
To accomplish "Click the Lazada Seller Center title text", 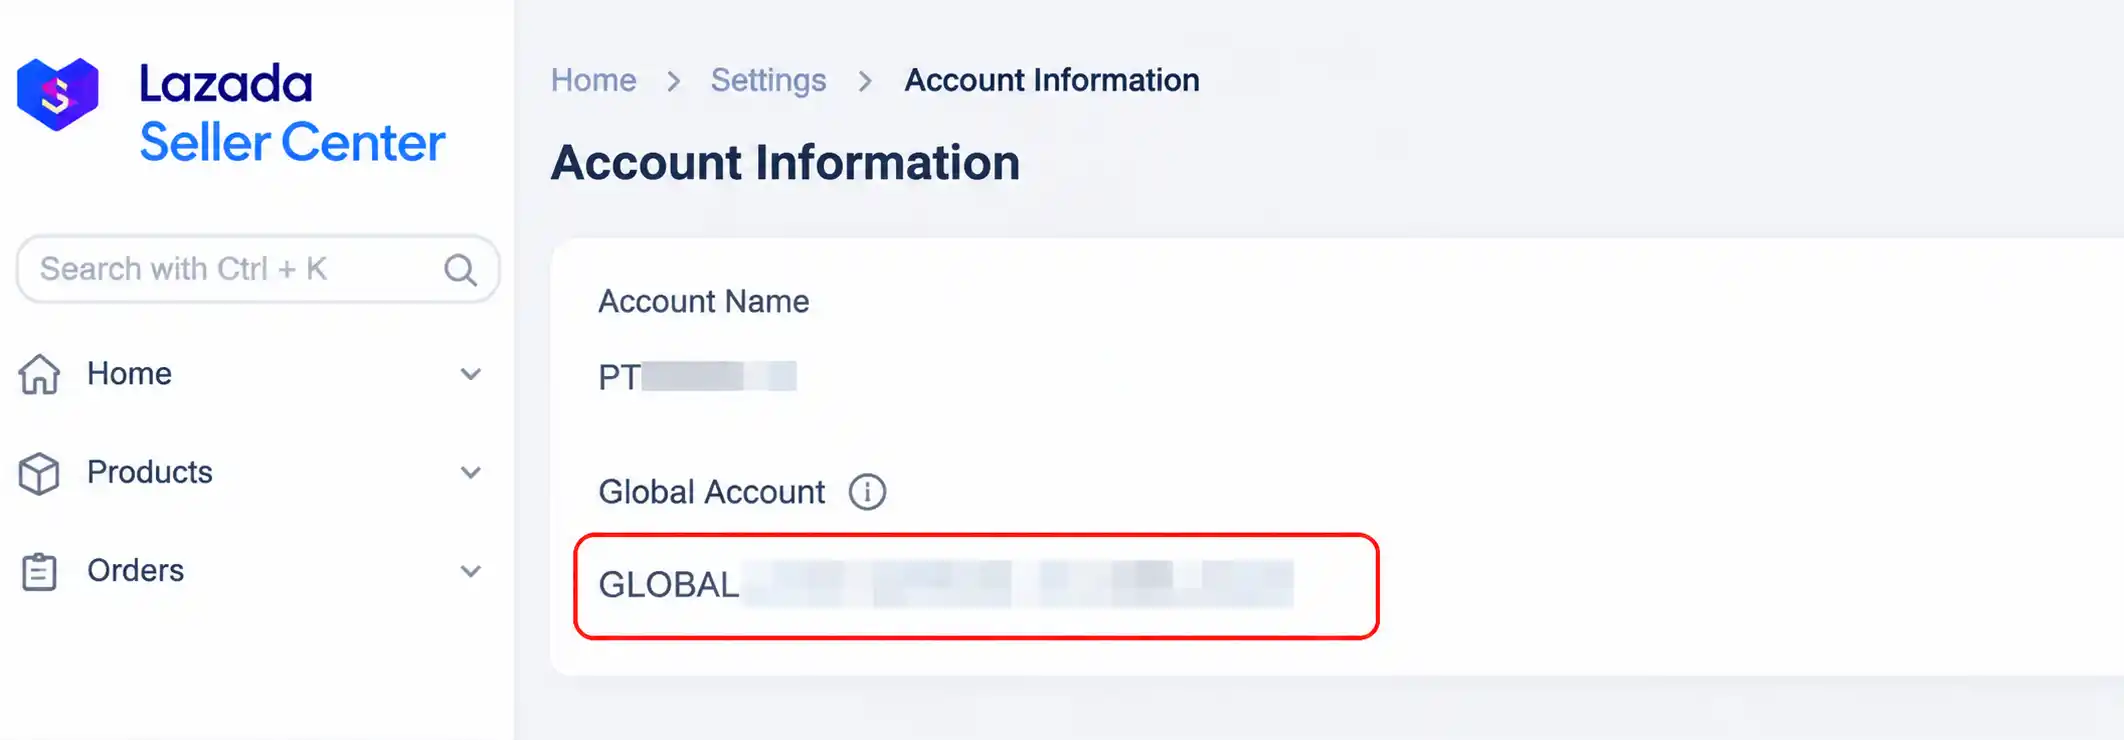I will [x=292, y=112].
